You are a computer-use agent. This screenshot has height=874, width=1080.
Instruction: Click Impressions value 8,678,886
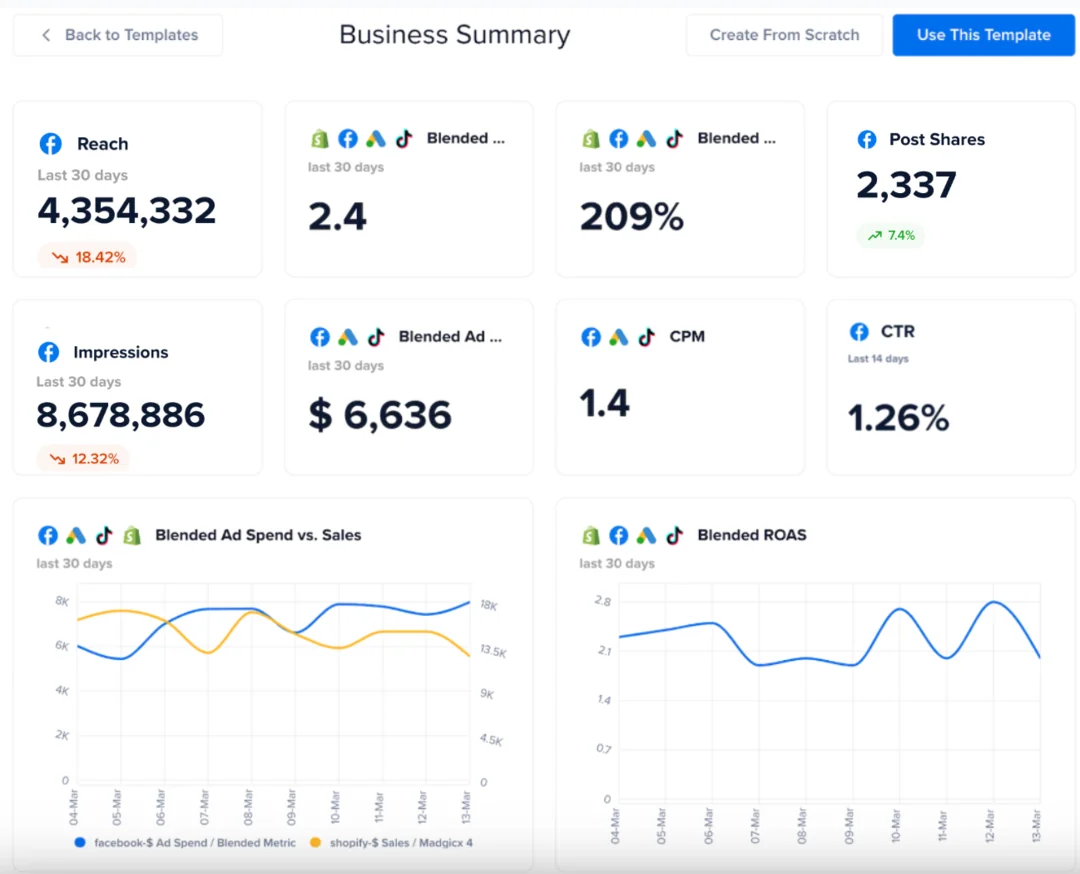pos(121,415)
